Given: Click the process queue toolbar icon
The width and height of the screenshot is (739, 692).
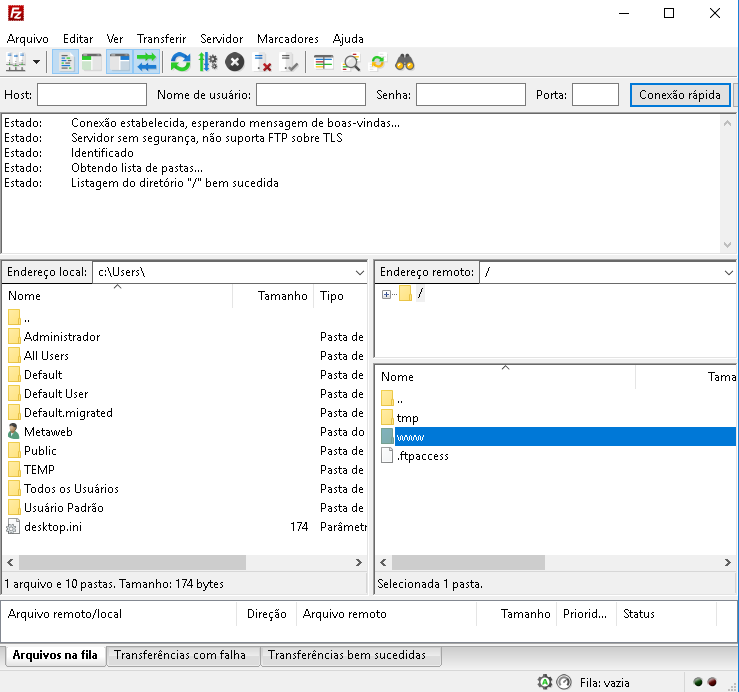Looking at the screenshot, I should click(208, 62).
